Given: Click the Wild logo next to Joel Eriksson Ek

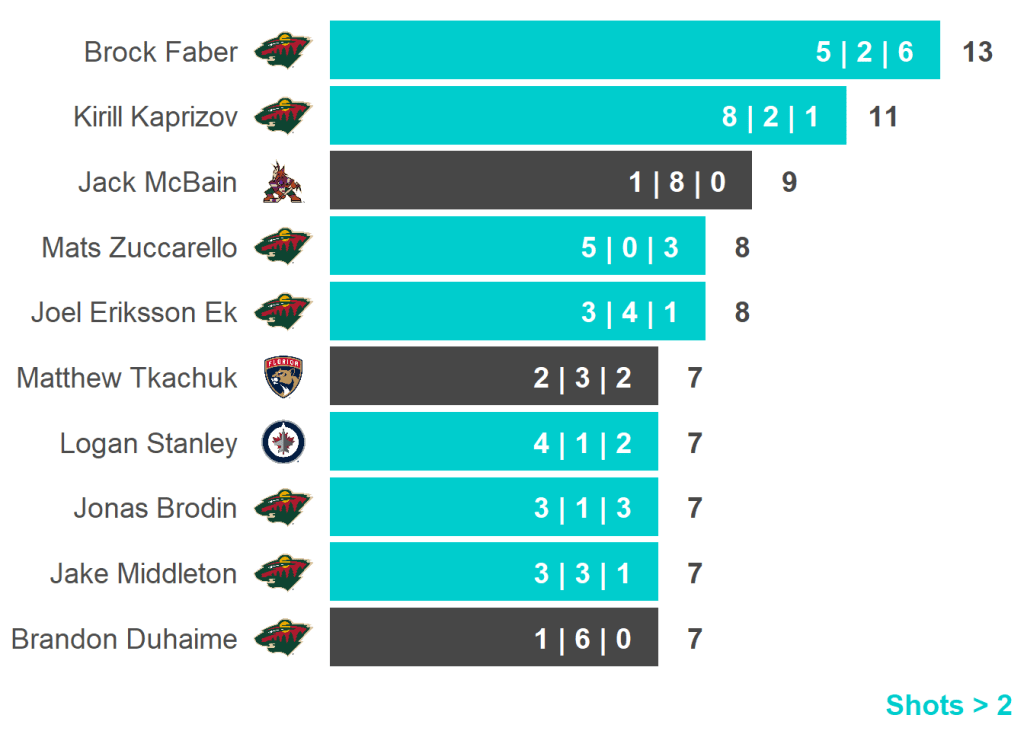Looking at the screenshot, I should click(x=283, y=311).
